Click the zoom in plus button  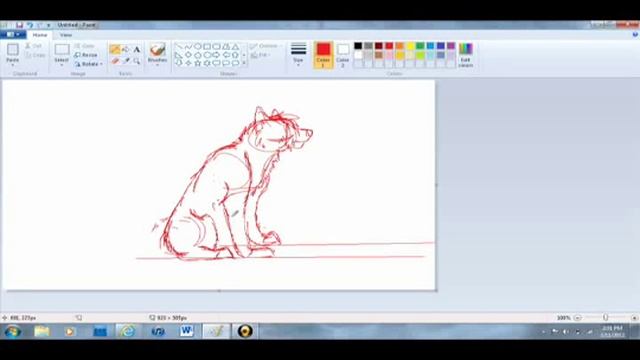pos(634,318)
